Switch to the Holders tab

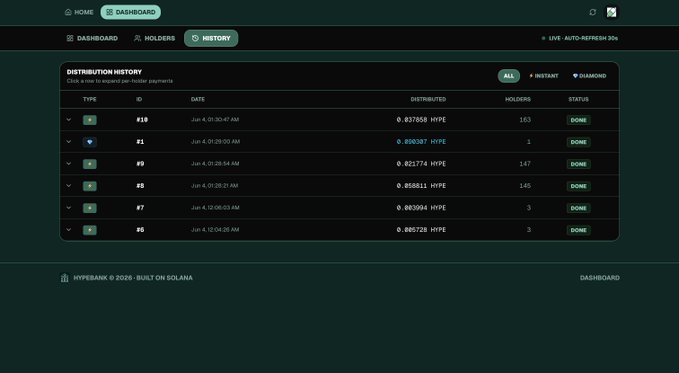pos(155,38)
